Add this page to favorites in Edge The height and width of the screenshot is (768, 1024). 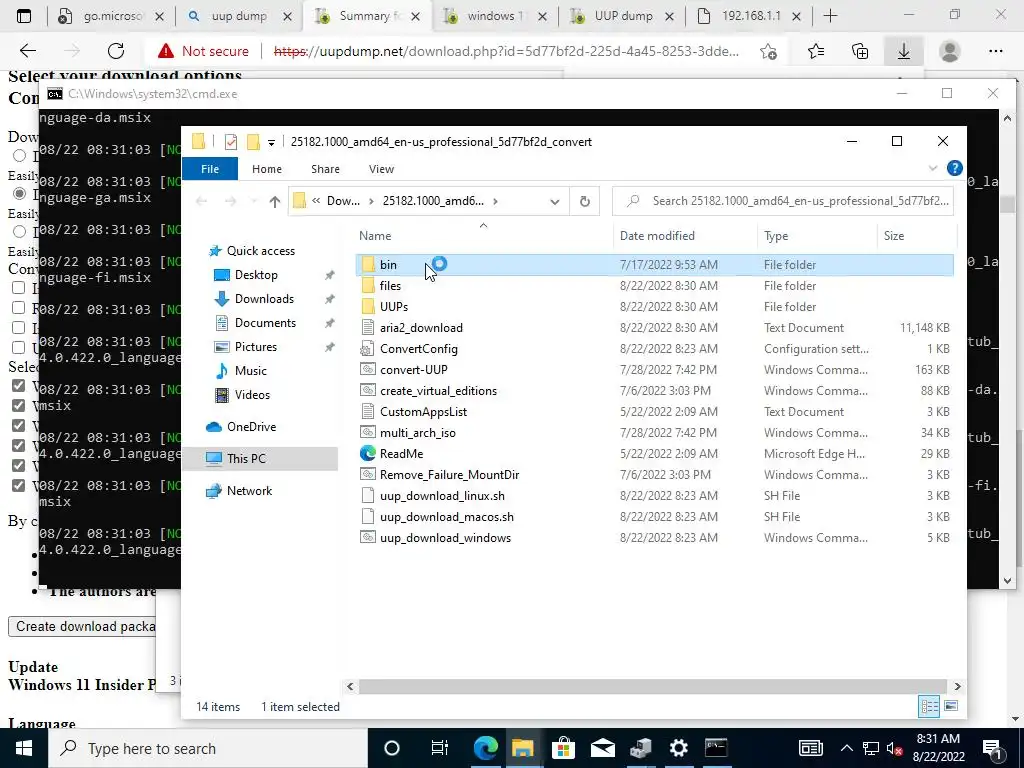pos(769,51)
